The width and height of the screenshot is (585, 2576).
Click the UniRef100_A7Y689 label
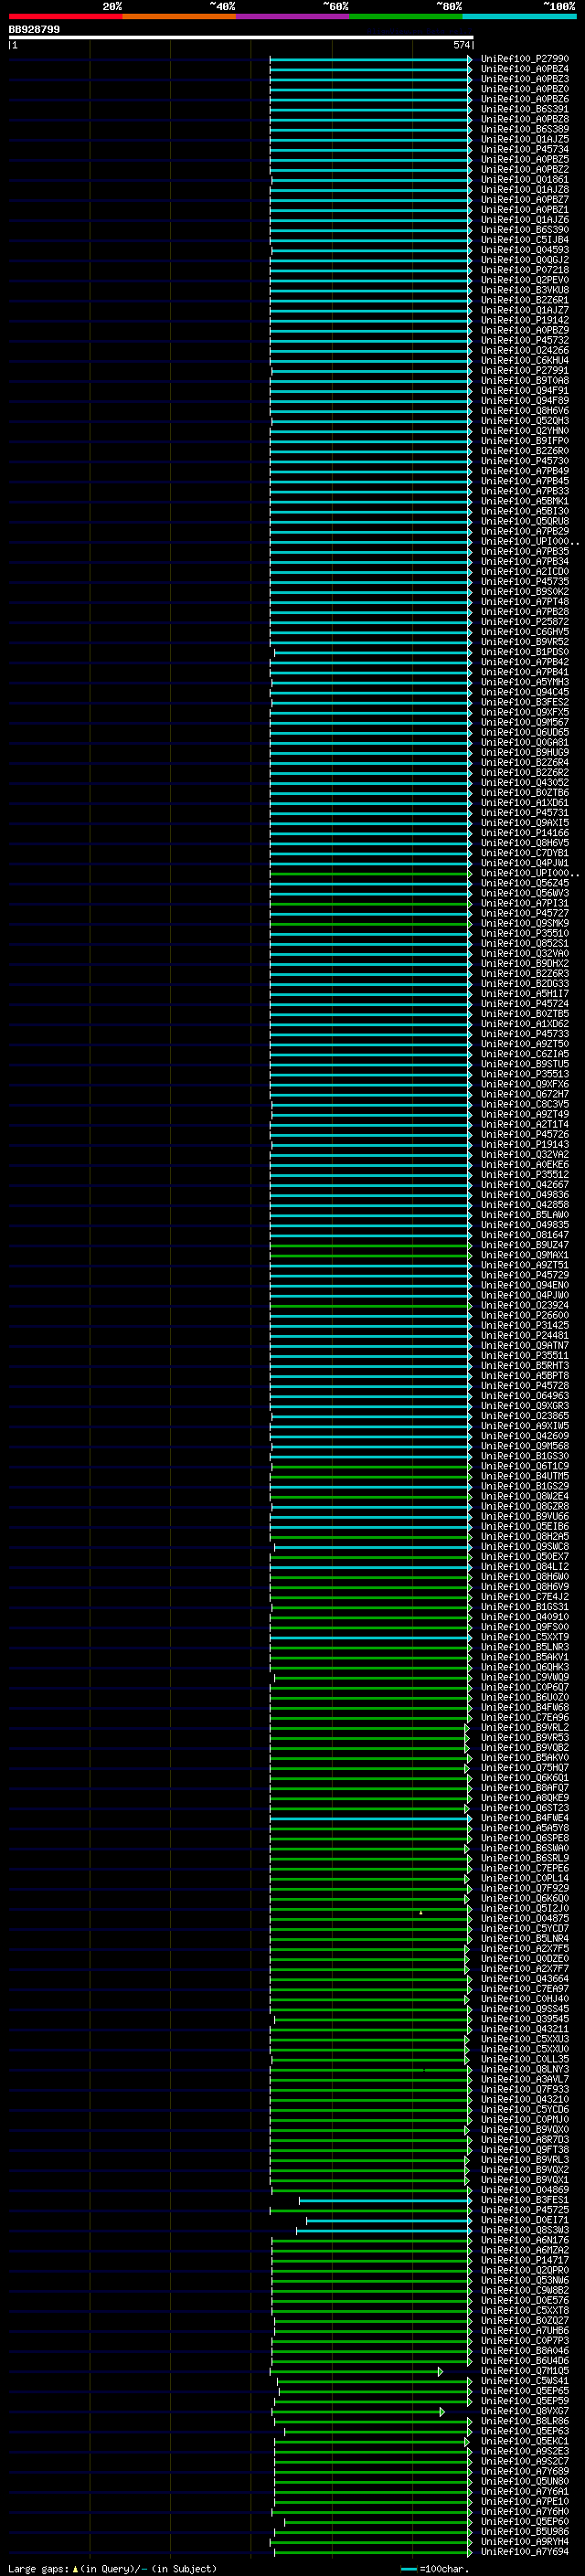[x=525, y=2470]
